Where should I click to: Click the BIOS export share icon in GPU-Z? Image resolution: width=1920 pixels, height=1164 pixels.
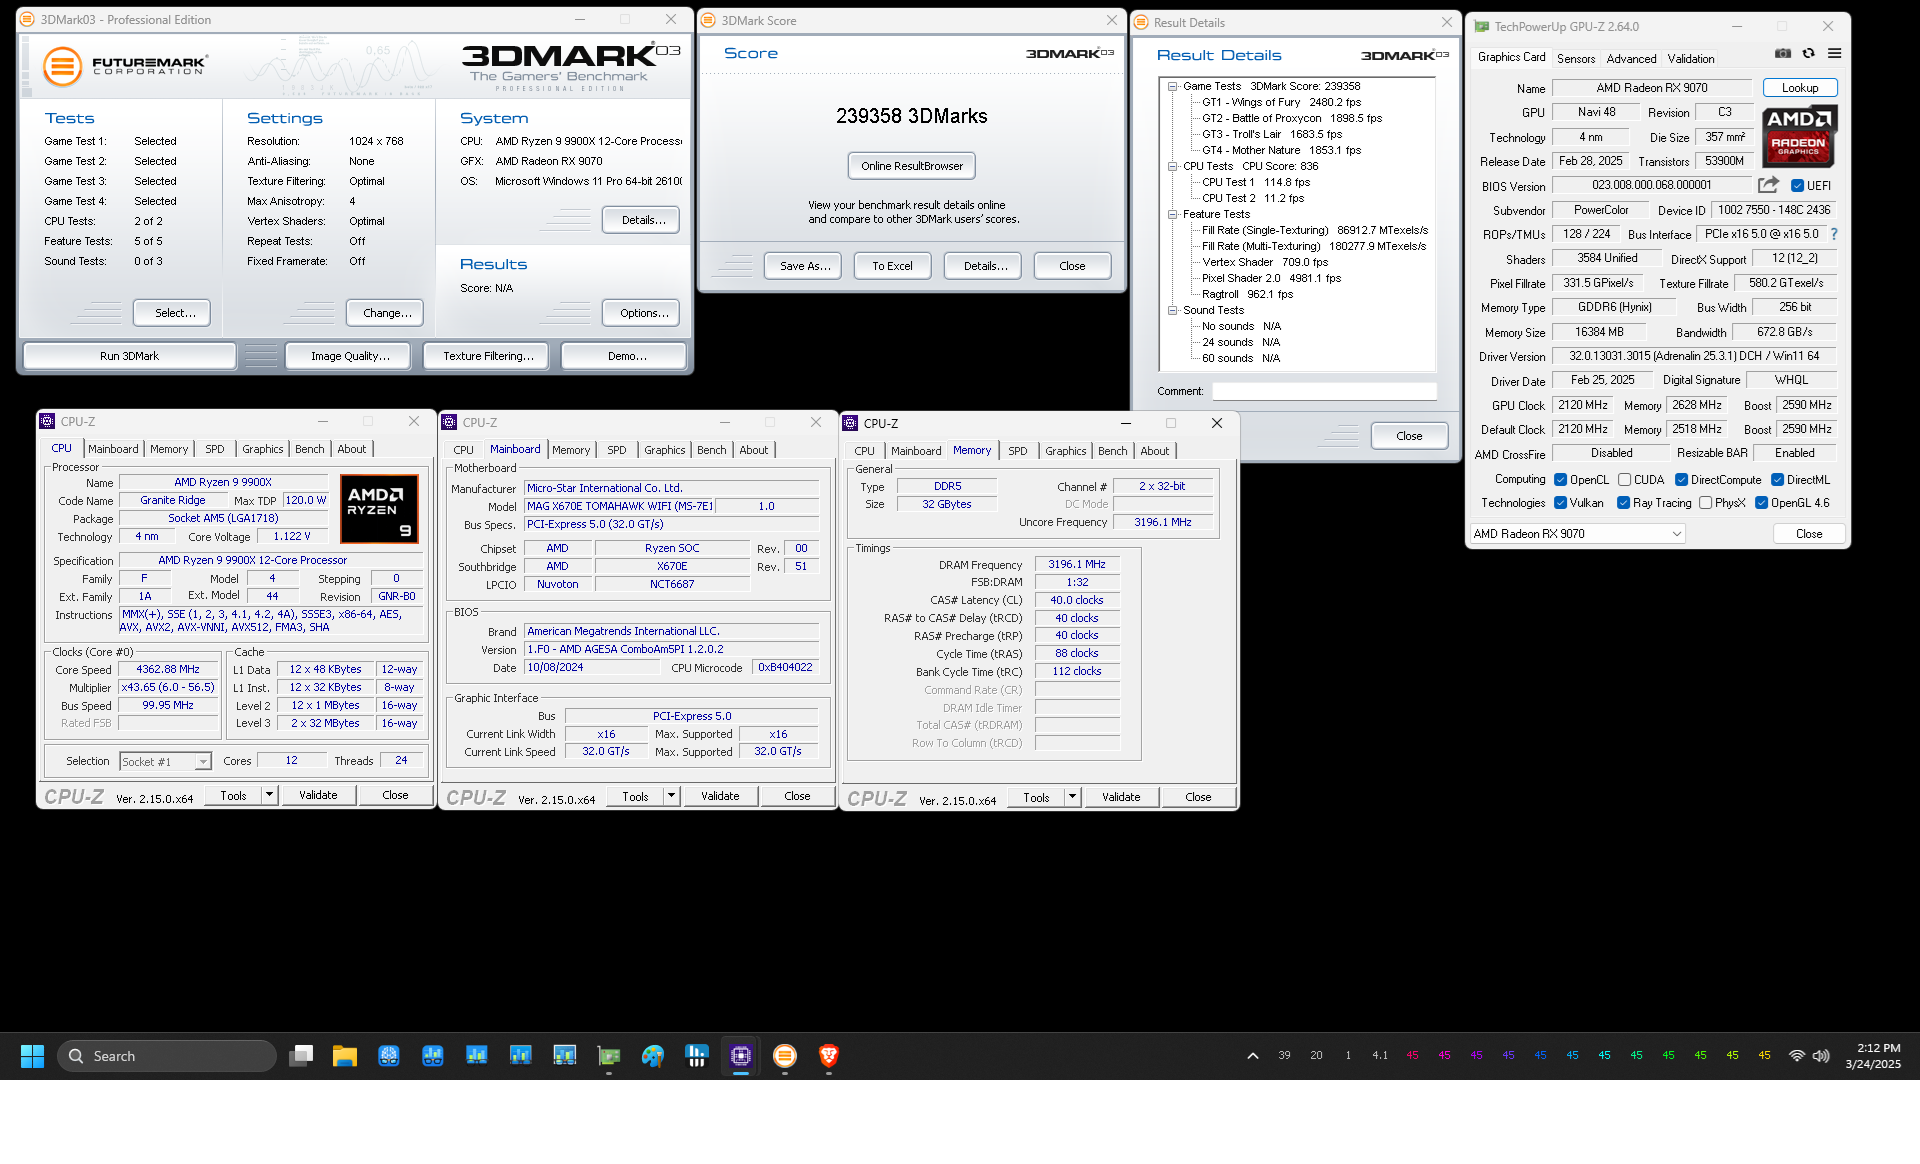click(x=1768, y=185)
